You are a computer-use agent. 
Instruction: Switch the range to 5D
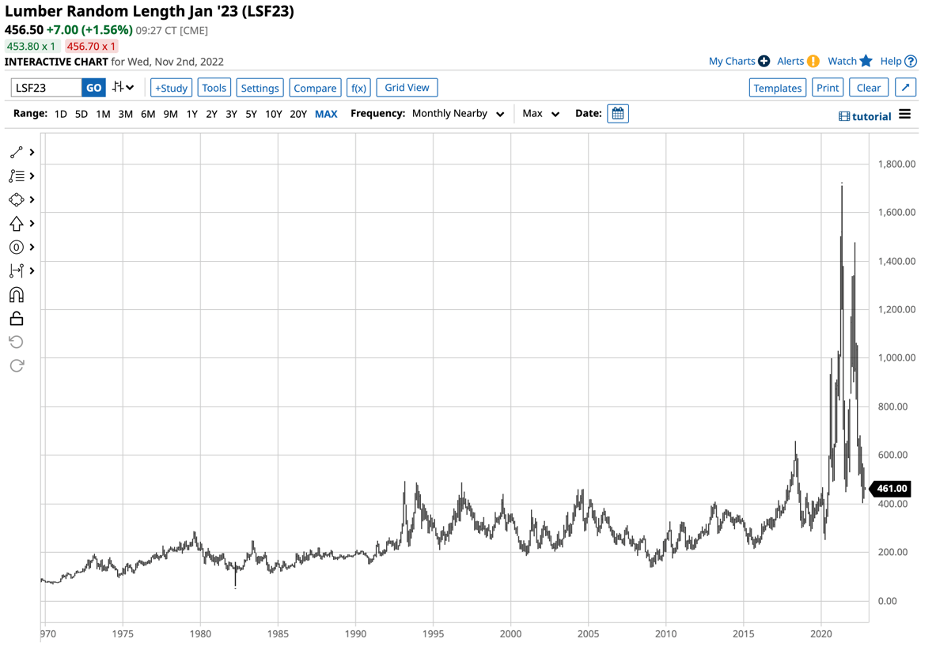(x=81, y=114)
